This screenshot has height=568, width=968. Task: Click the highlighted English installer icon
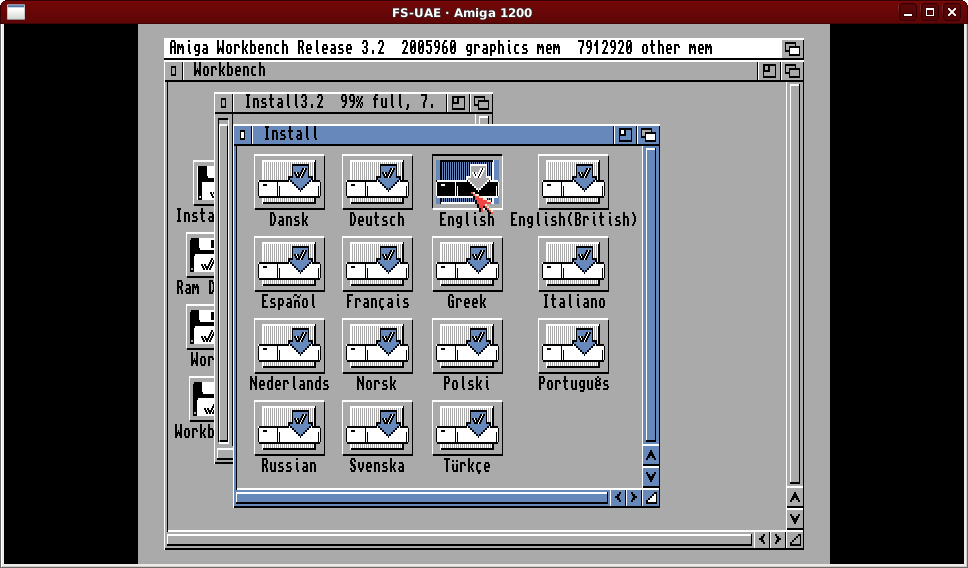pos(467,182)
